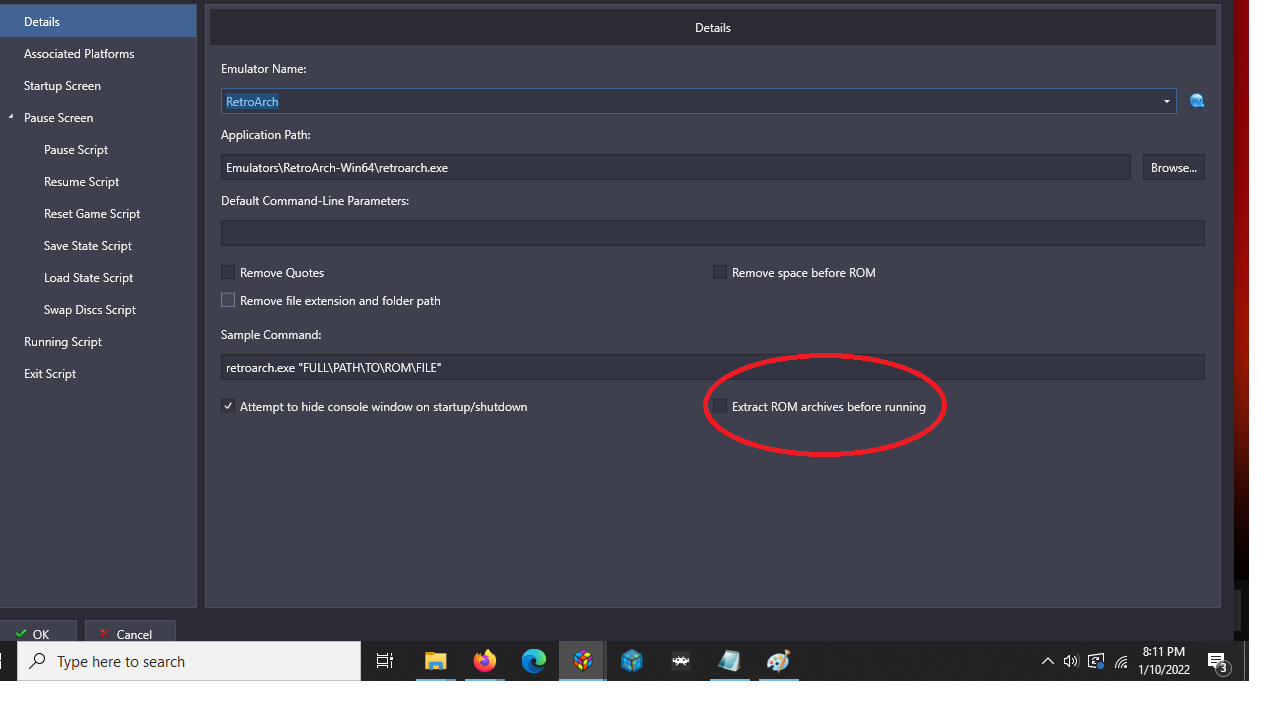Image resolution: width=1280 pixels, height=720 pixels.
Task: Open File Explorer in the taskbar
Action: pyautogui.click(x=435, y=661)
